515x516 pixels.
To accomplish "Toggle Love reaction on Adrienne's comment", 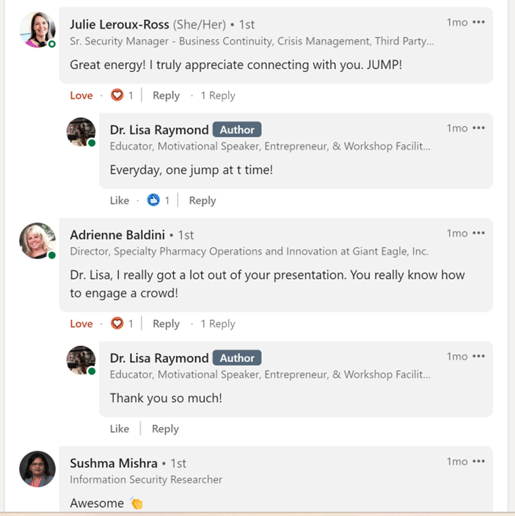I will [81, 324].
